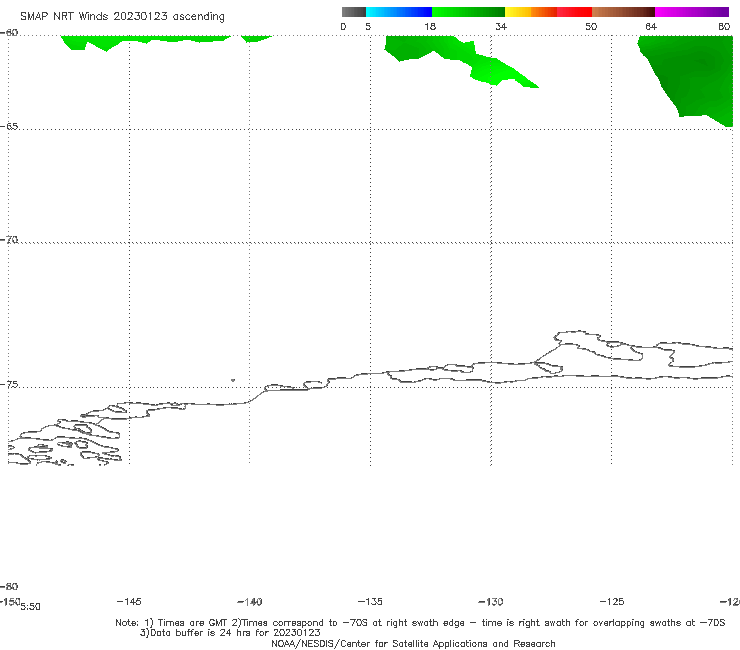740x650 pixels.
Task: Click the green segment of the color bar
Action: 468,12
